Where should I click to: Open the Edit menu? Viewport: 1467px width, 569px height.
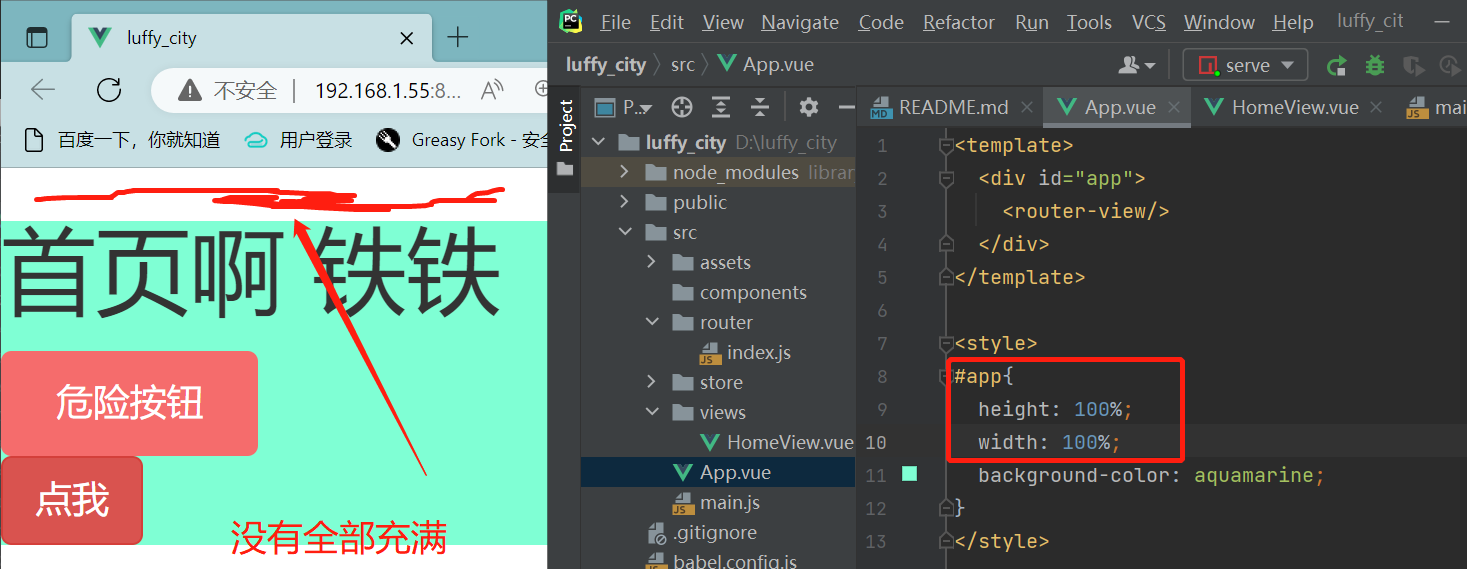[667, 22]
